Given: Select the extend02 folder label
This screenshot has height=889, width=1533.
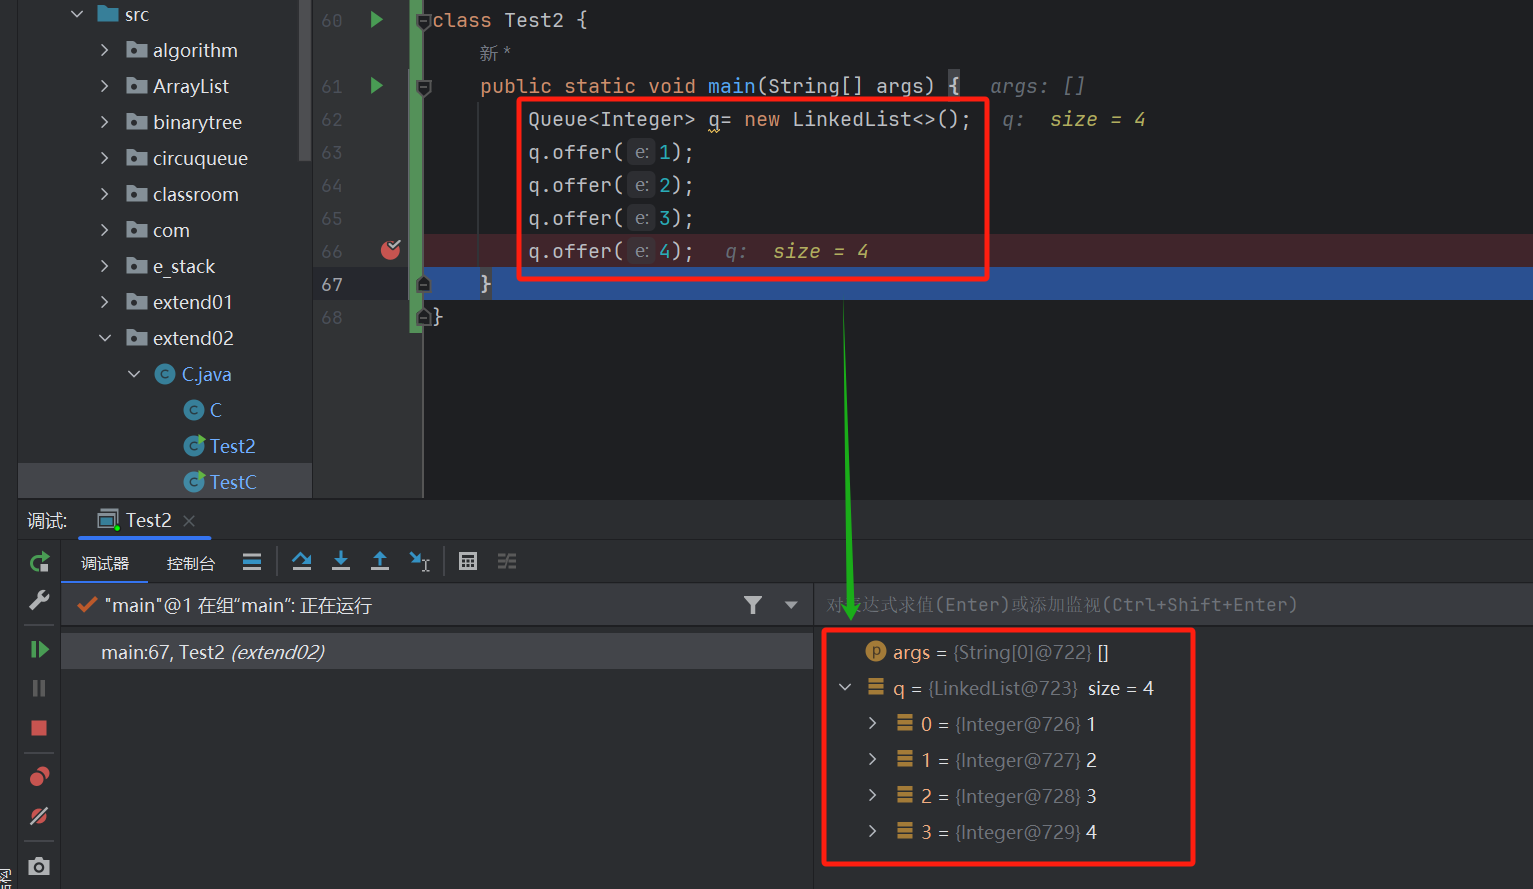Looking at the screenshot, I should point(193,338).
